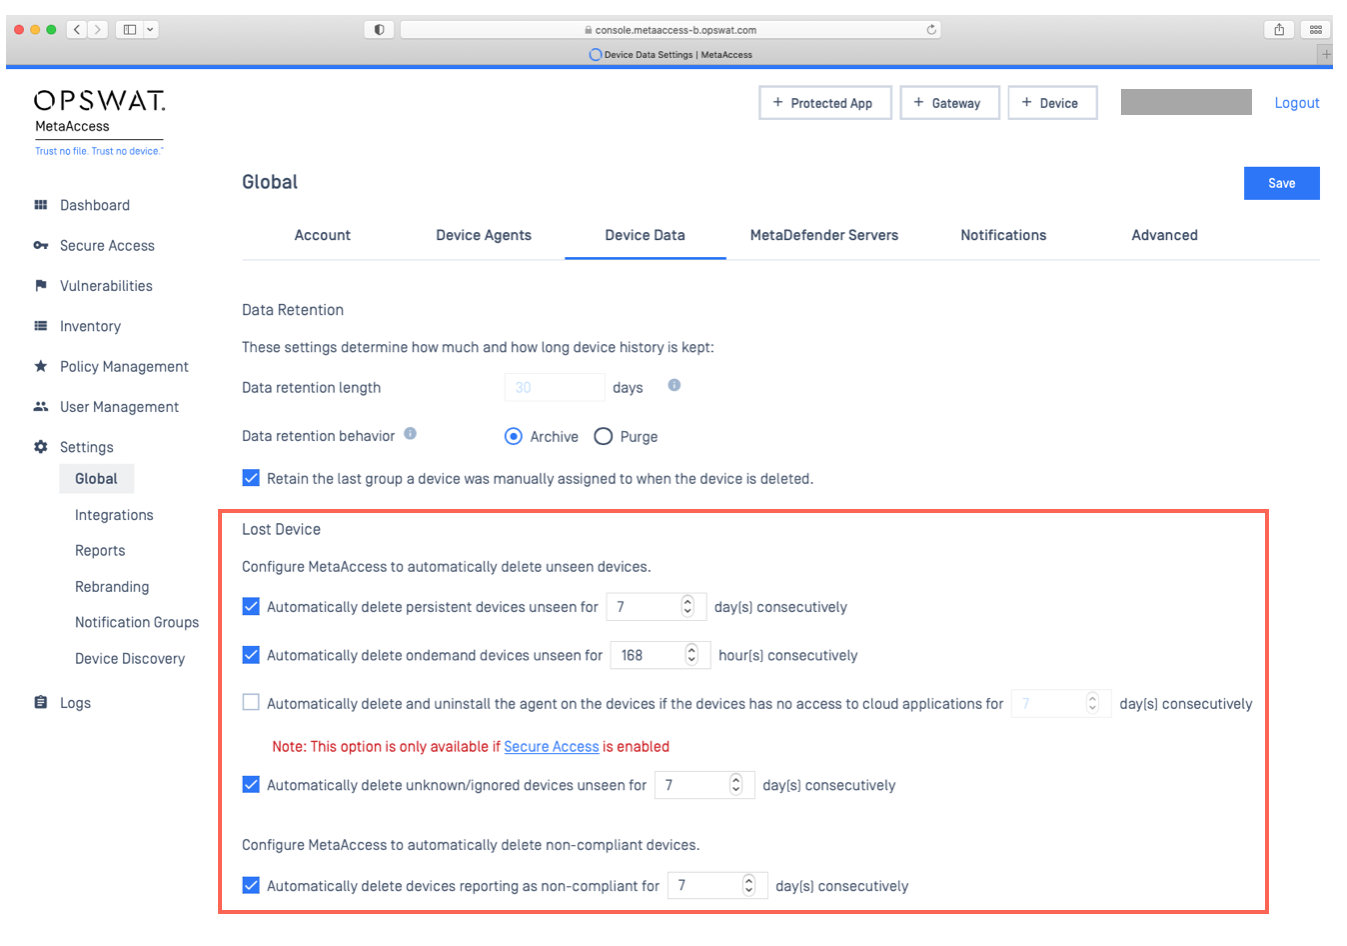Open Device Discovery settings page
This screenshot has height=946, width=1347.
130,658
